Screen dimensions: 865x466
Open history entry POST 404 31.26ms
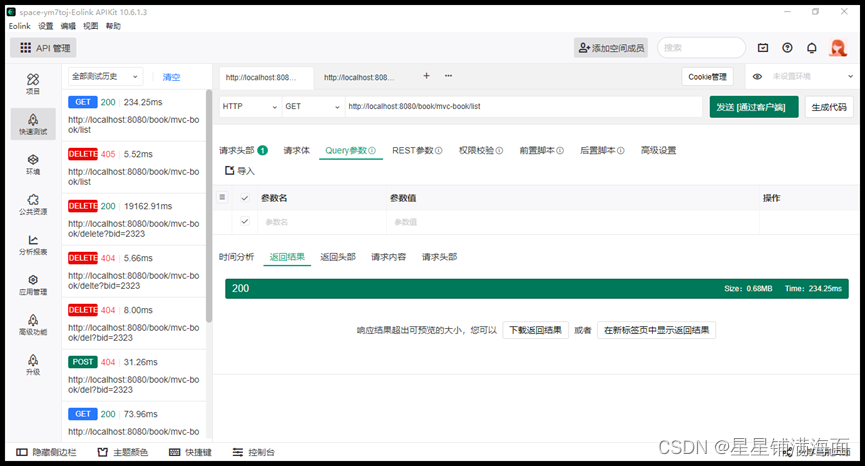pyautogui.click(x=134, y=375)
